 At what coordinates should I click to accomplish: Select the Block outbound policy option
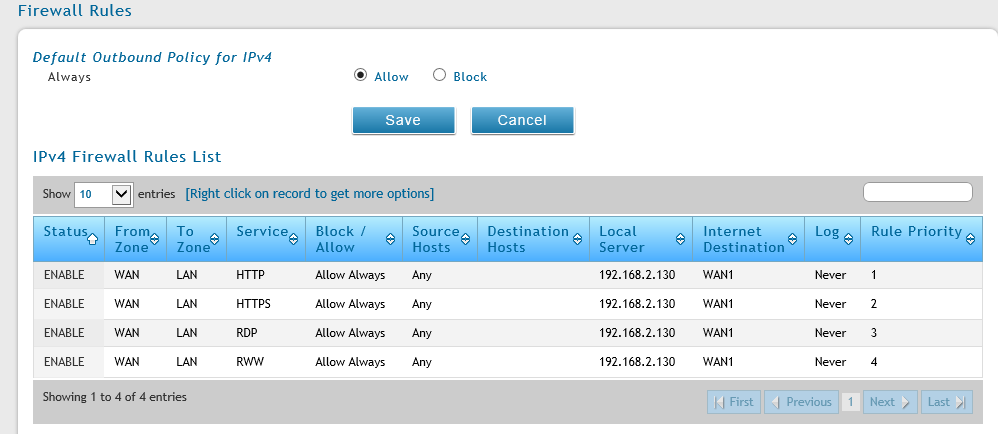click(x=439, y=75)
